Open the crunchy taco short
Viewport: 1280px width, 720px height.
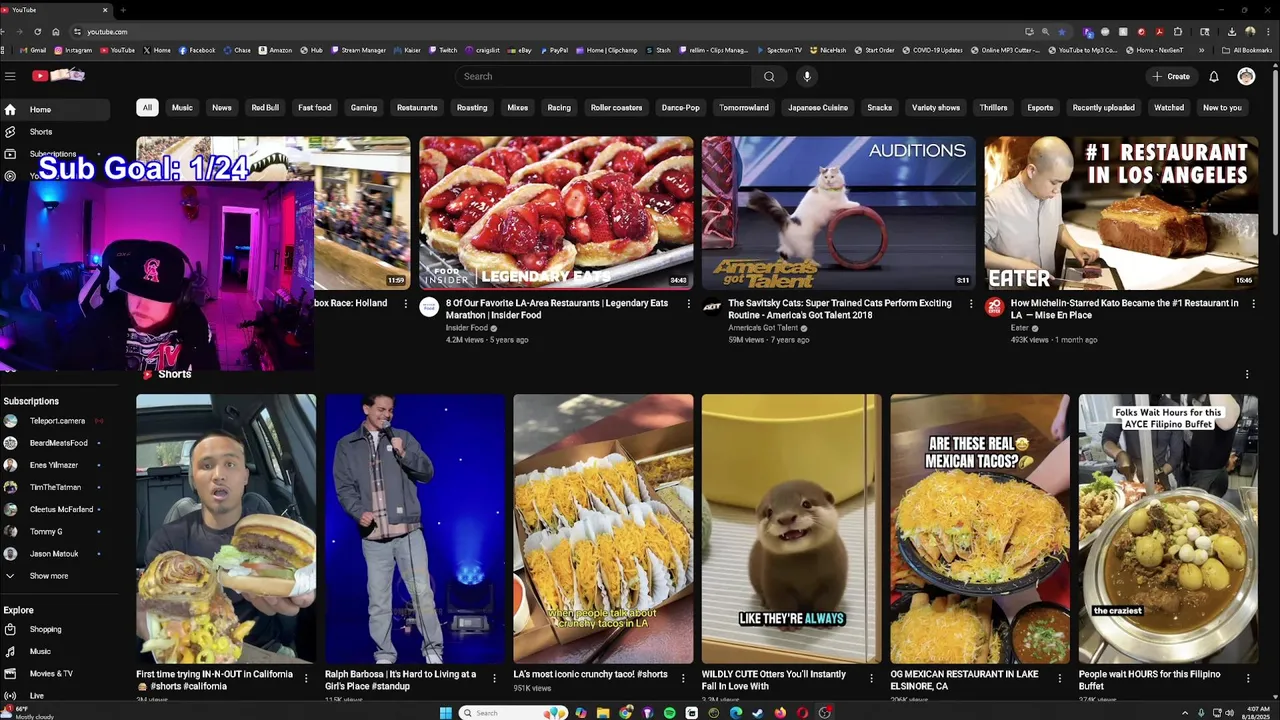(x=603, y=529)
